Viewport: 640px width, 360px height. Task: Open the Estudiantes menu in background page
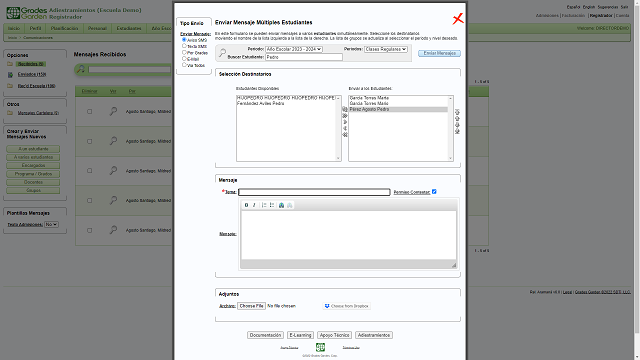pos(129,29)
